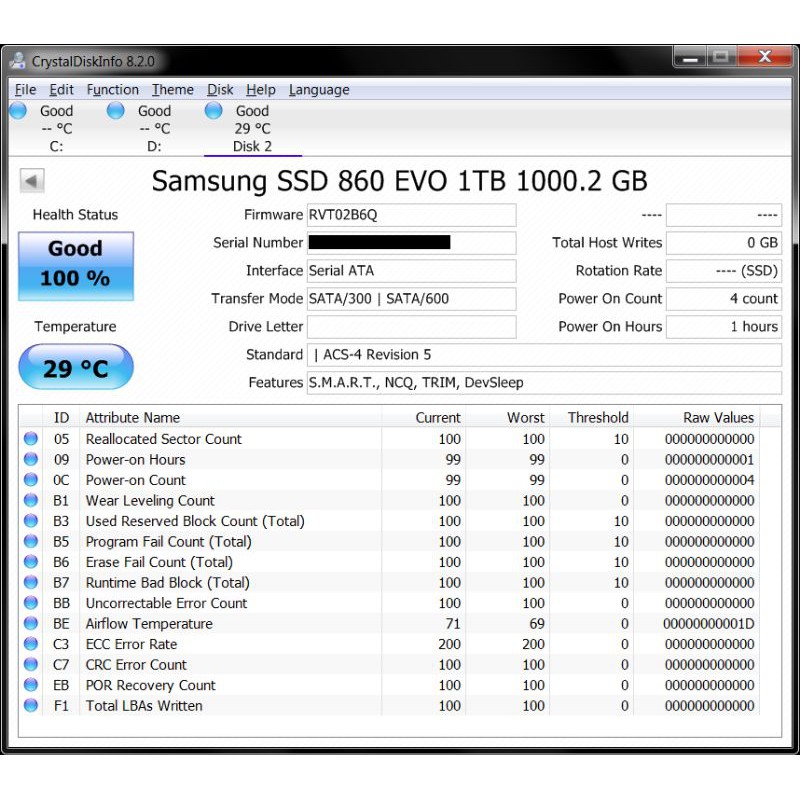Image resolution: width=800 pixels, height=800 pixels.
Task: Select the Disk 2 status orb
Action: [x=214, y=111]
